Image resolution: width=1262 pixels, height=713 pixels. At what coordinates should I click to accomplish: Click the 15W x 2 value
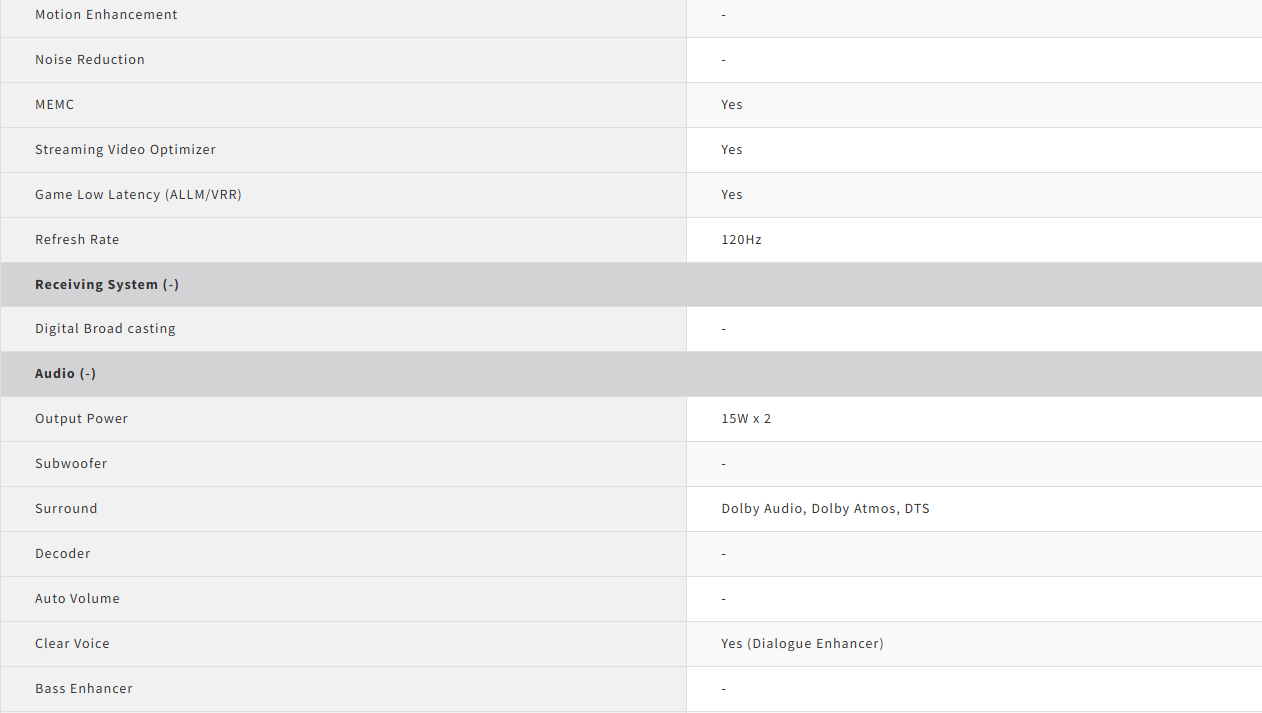(x=746, y=419)
